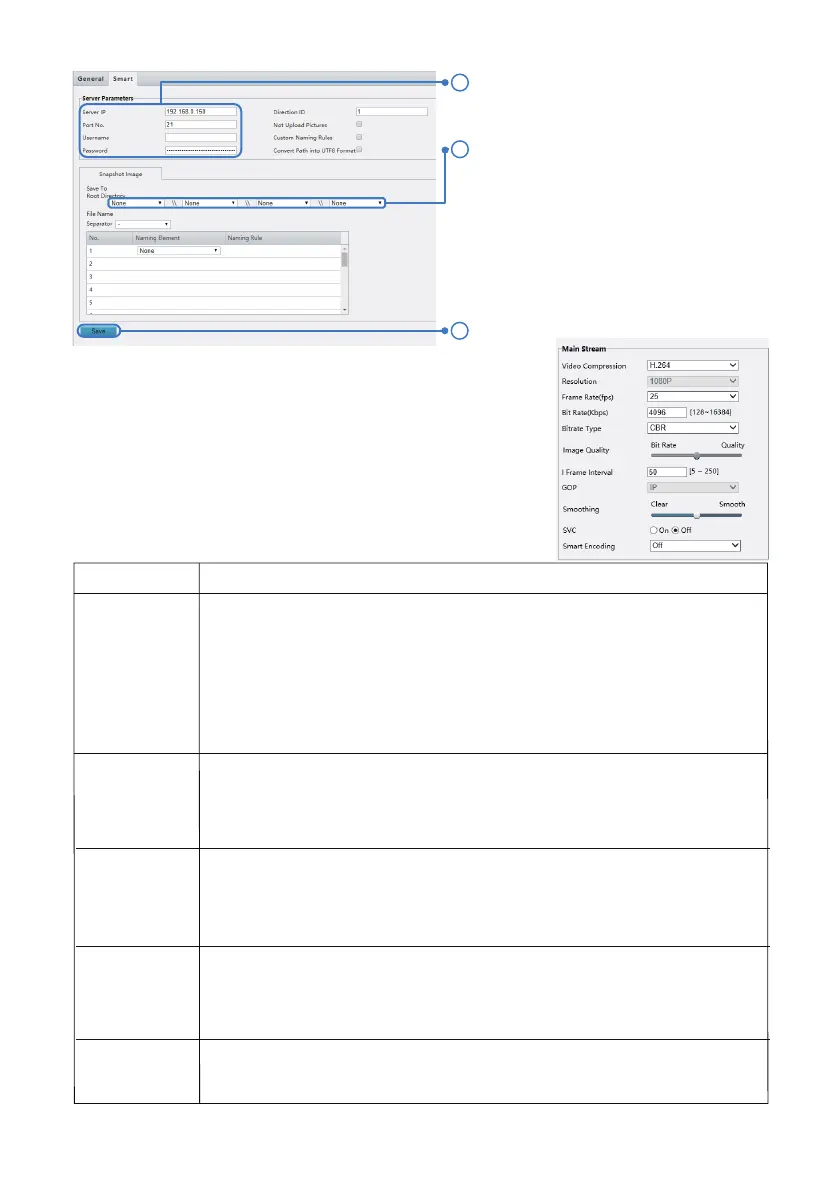839x1191 pixels.
Task: Open the first Root Directory dropdown
Action: click(x=137, y=203)
